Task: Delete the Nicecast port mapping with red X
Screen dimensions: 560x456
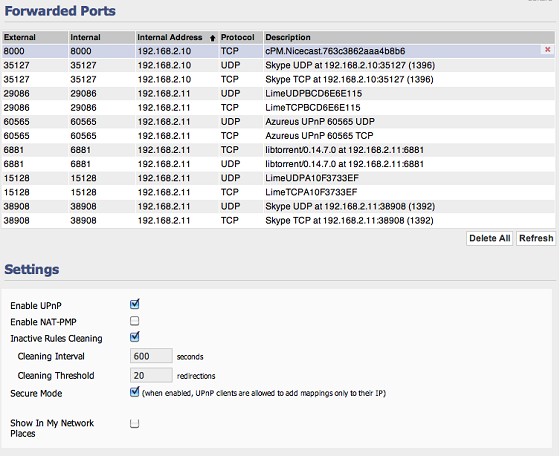Action: pos(547,50)
